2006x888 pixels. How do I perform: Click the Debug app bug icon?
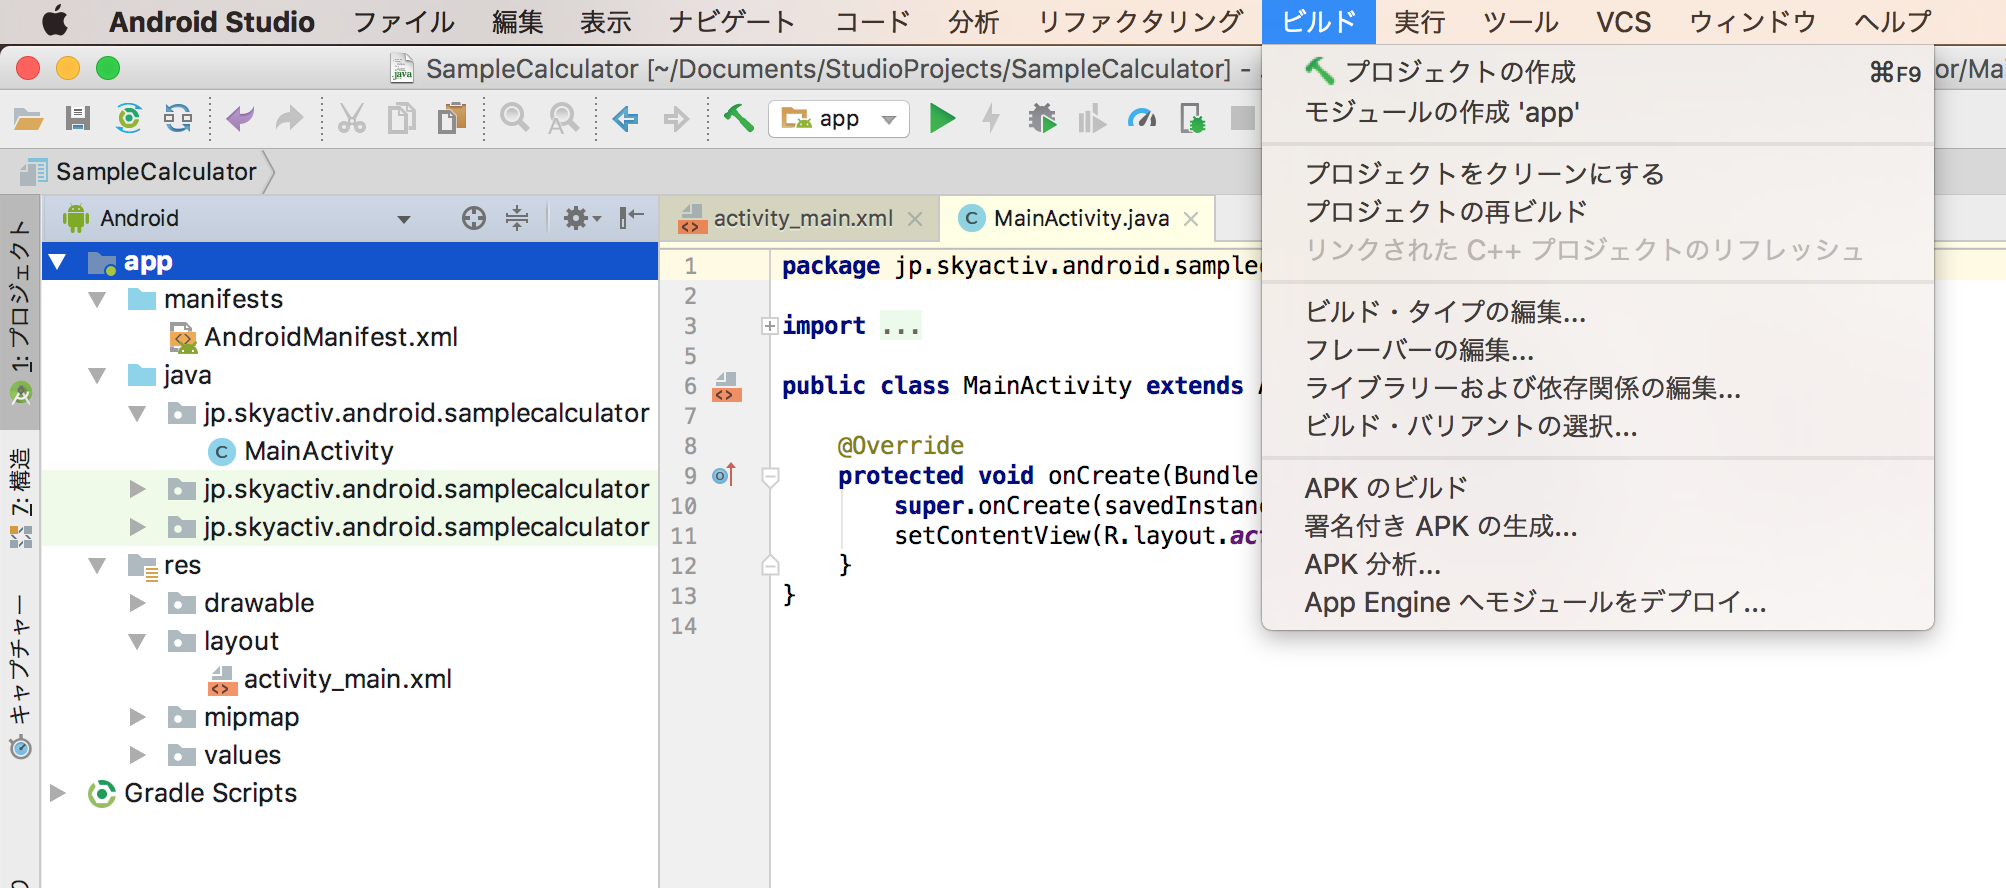point(1042,119)
